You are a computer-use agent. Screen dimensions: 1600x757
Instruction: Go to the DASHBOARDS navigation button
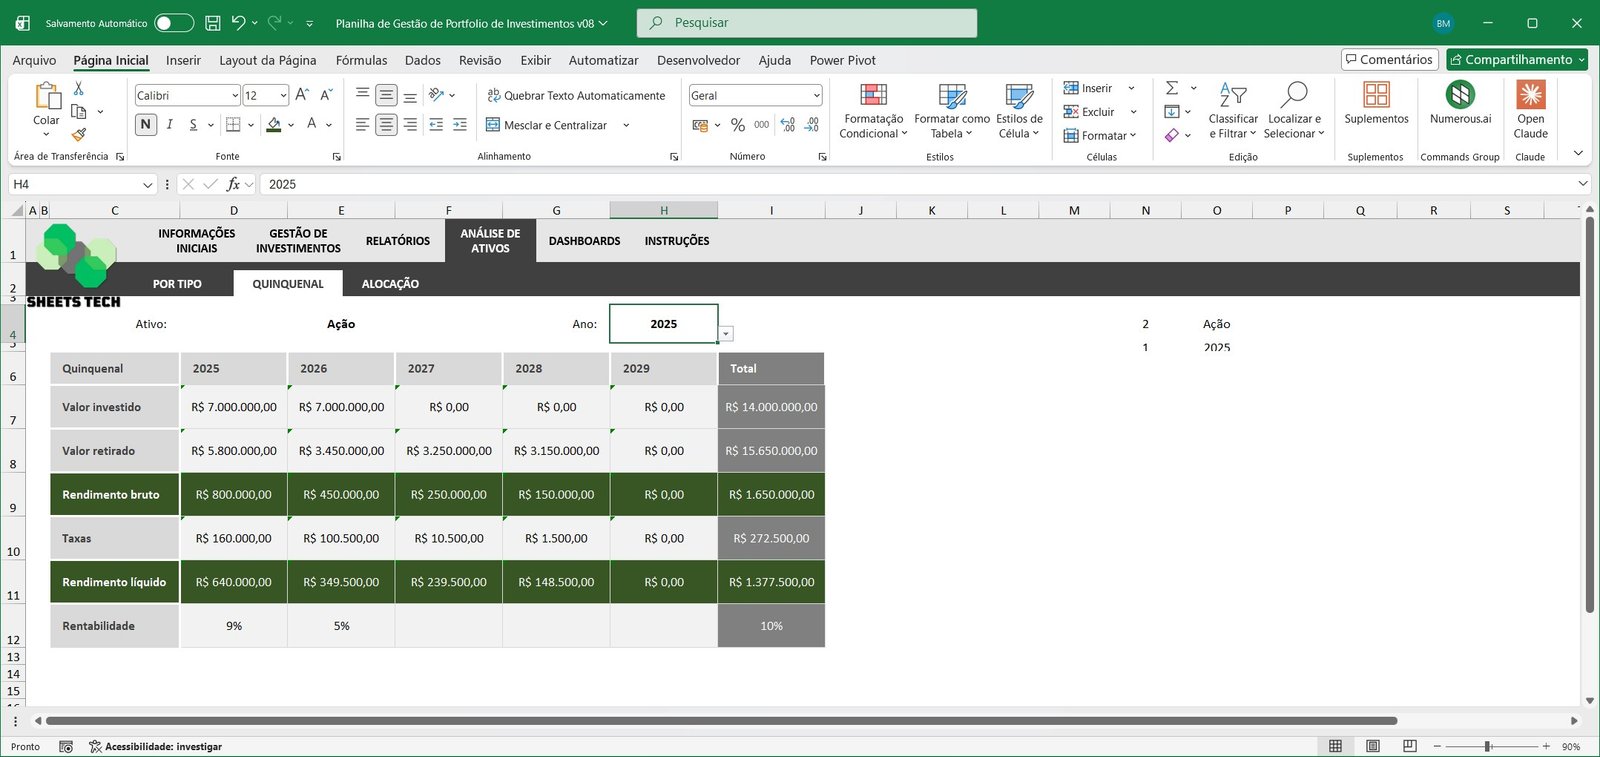click(584, 241)
